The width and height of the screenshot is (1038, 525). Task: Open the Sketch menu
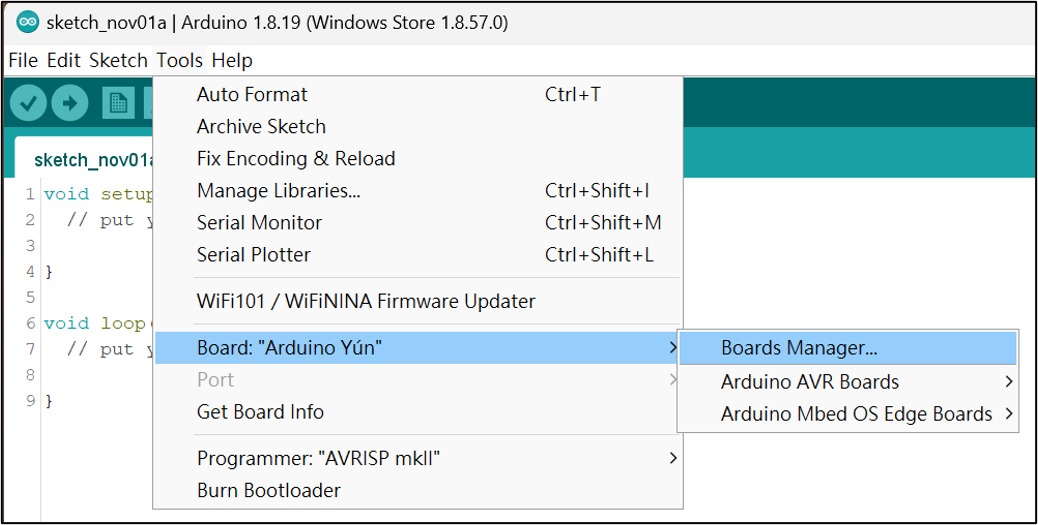118,60
